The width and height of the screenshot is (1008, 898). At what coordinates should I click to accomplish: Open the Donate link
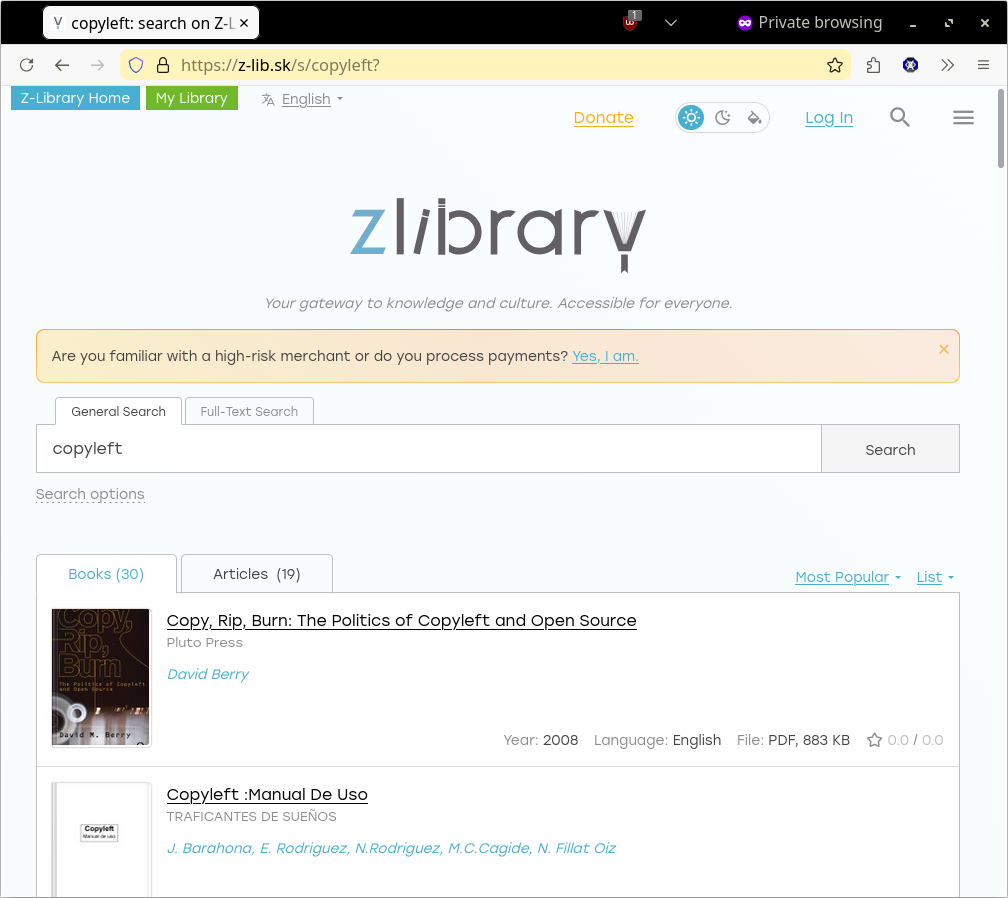(603, 118)
